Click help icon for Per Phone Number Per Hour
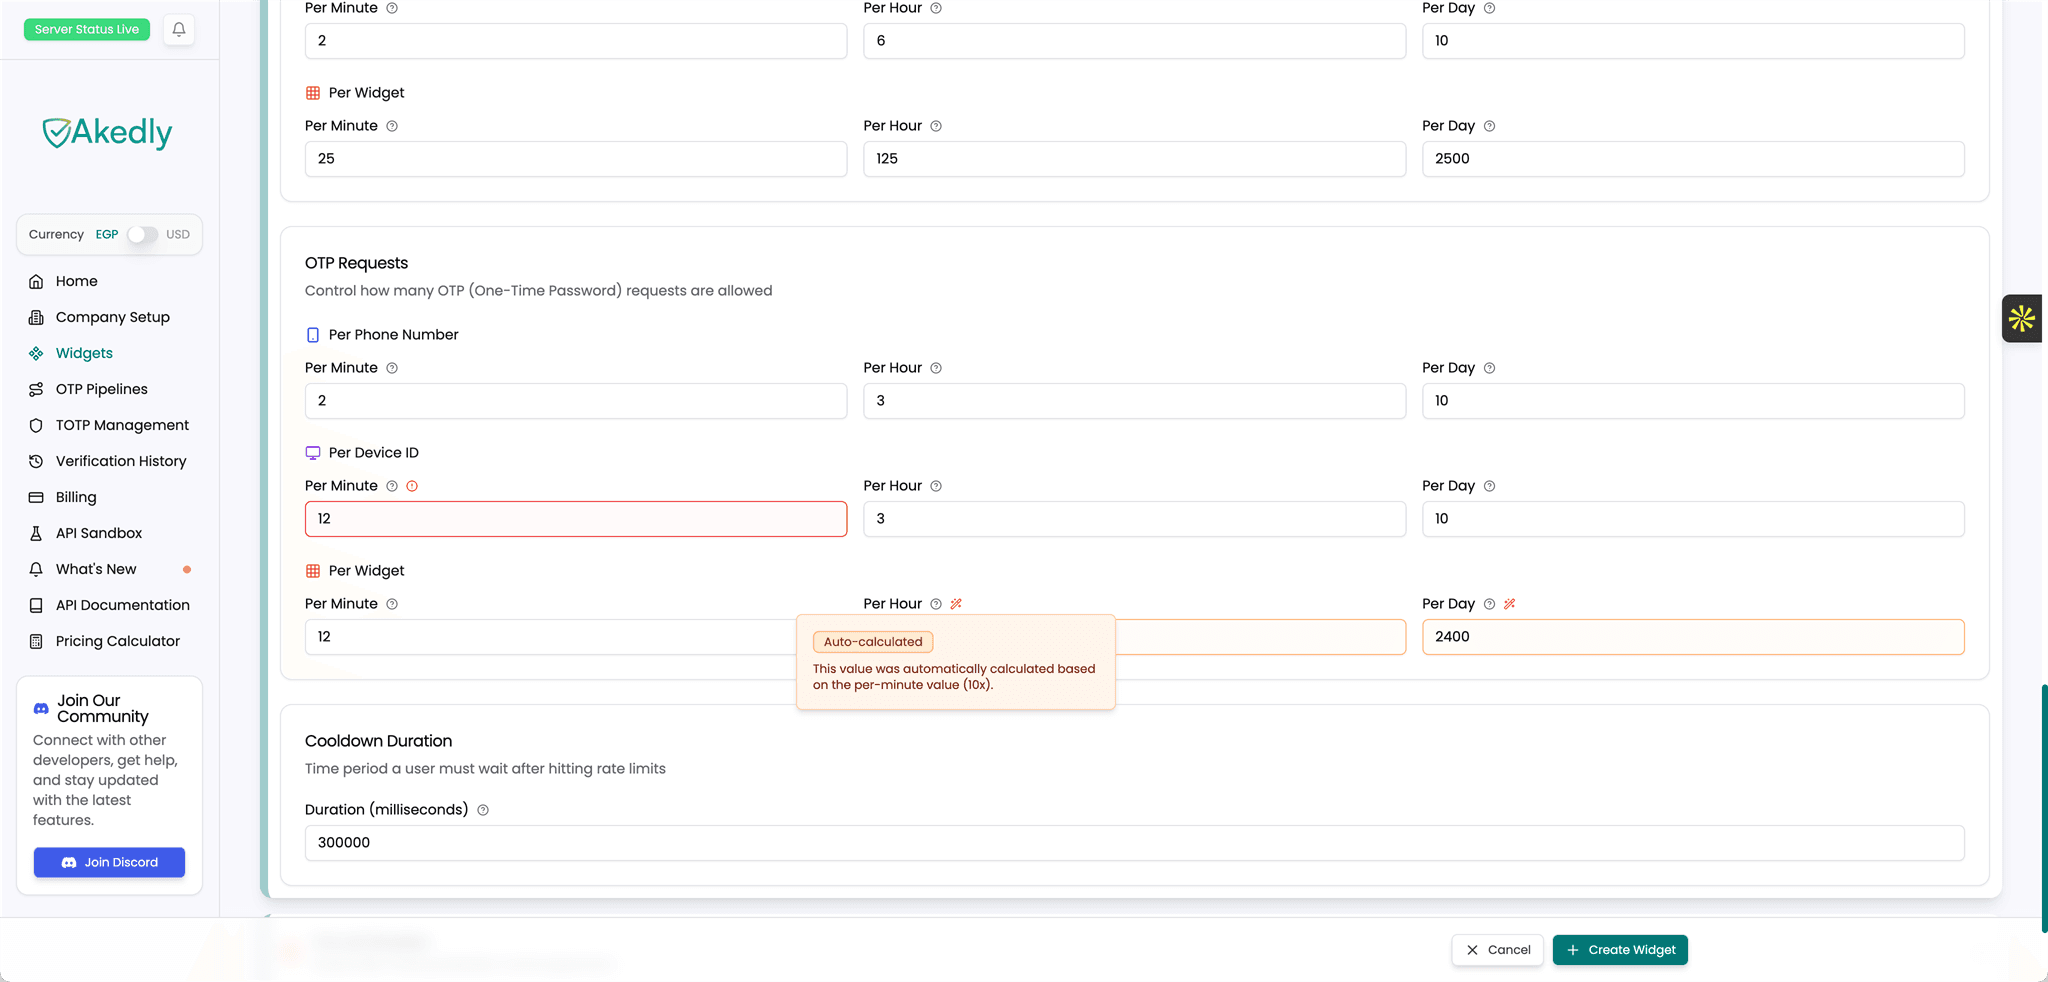2048x982 pixels. pos(936,368)
